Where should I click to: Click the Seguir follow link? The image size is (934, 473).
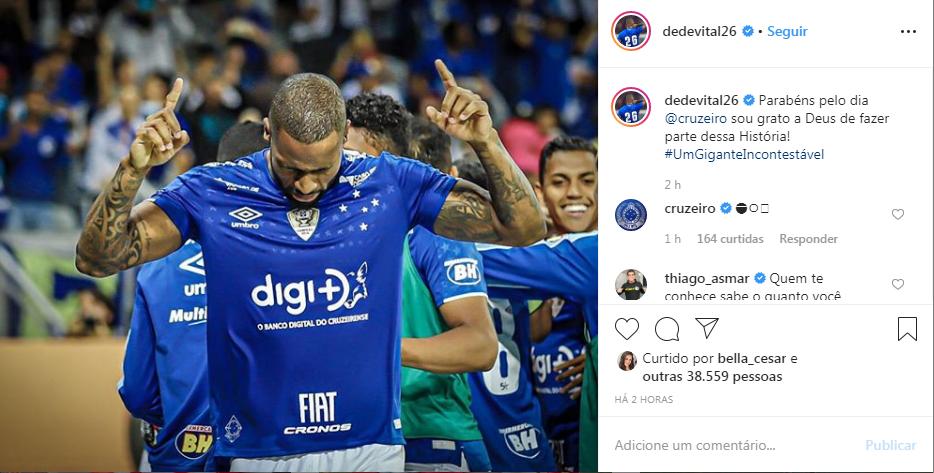787,32
